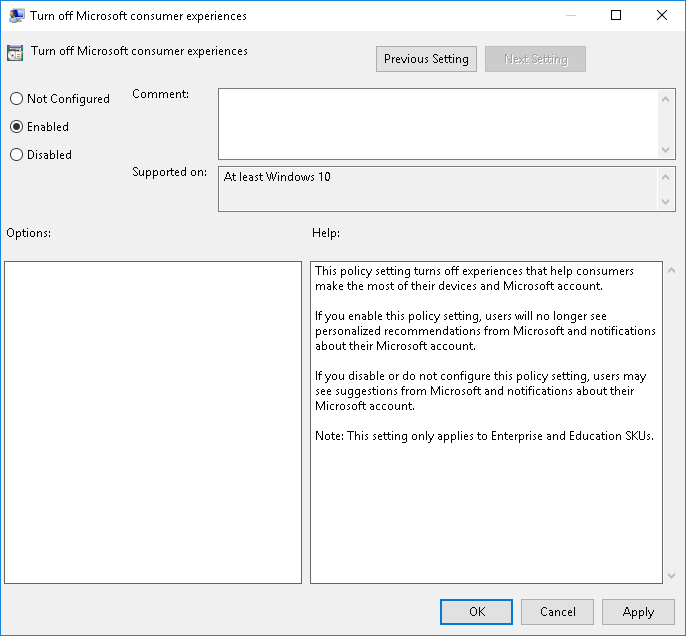This screenshot has height=636, width=686.
Task: Set the policy to Disabled
Action: (x=16, y=155)
